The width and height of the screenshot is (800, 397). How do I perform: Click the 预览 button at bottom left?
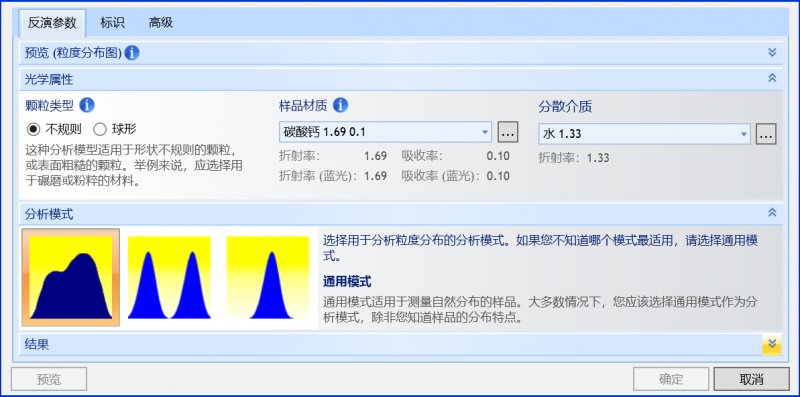point(49,379)
